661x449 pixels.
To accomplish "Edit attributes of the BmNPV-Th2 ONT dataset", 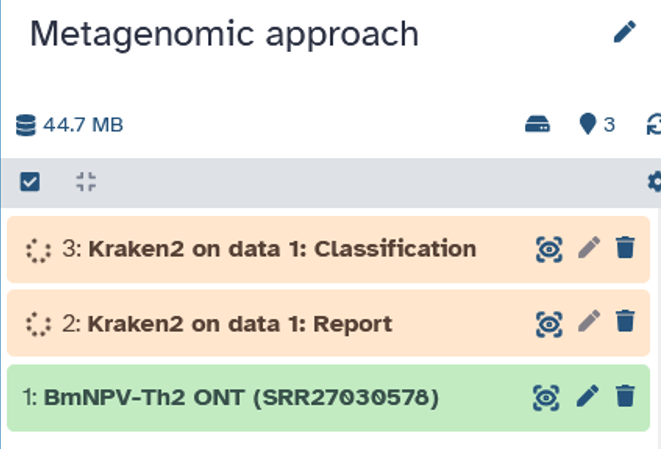I will (588, 396).
